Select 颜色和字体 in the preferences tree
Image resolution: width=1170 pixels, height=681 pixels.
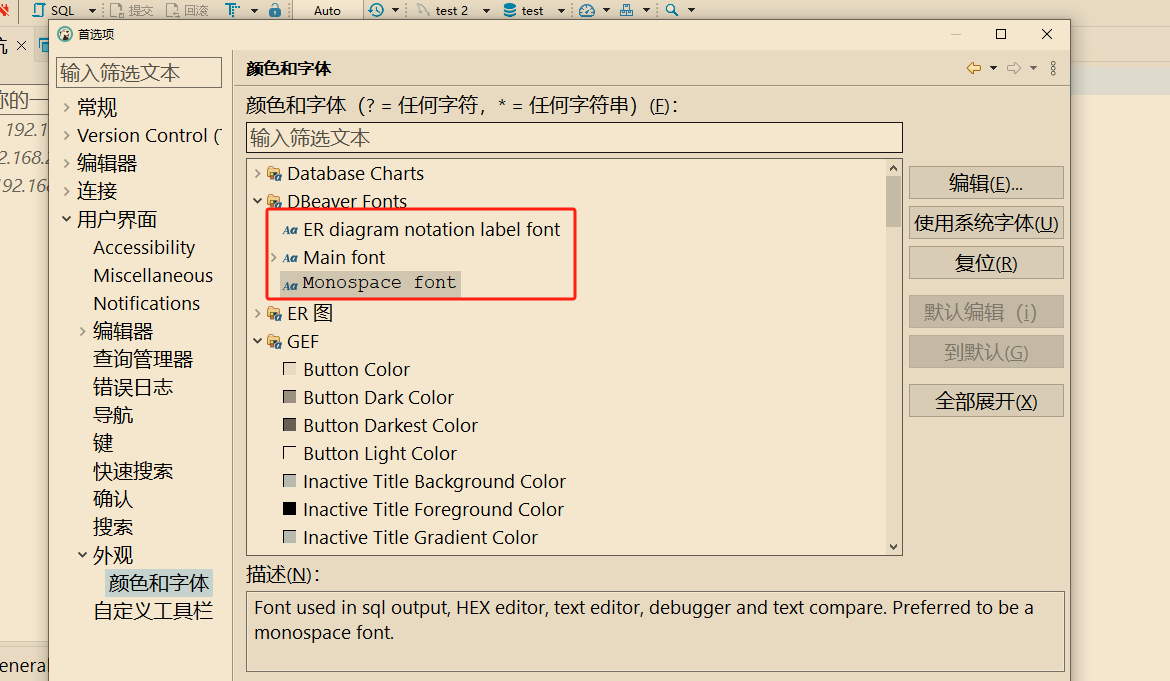coord(158,583)
